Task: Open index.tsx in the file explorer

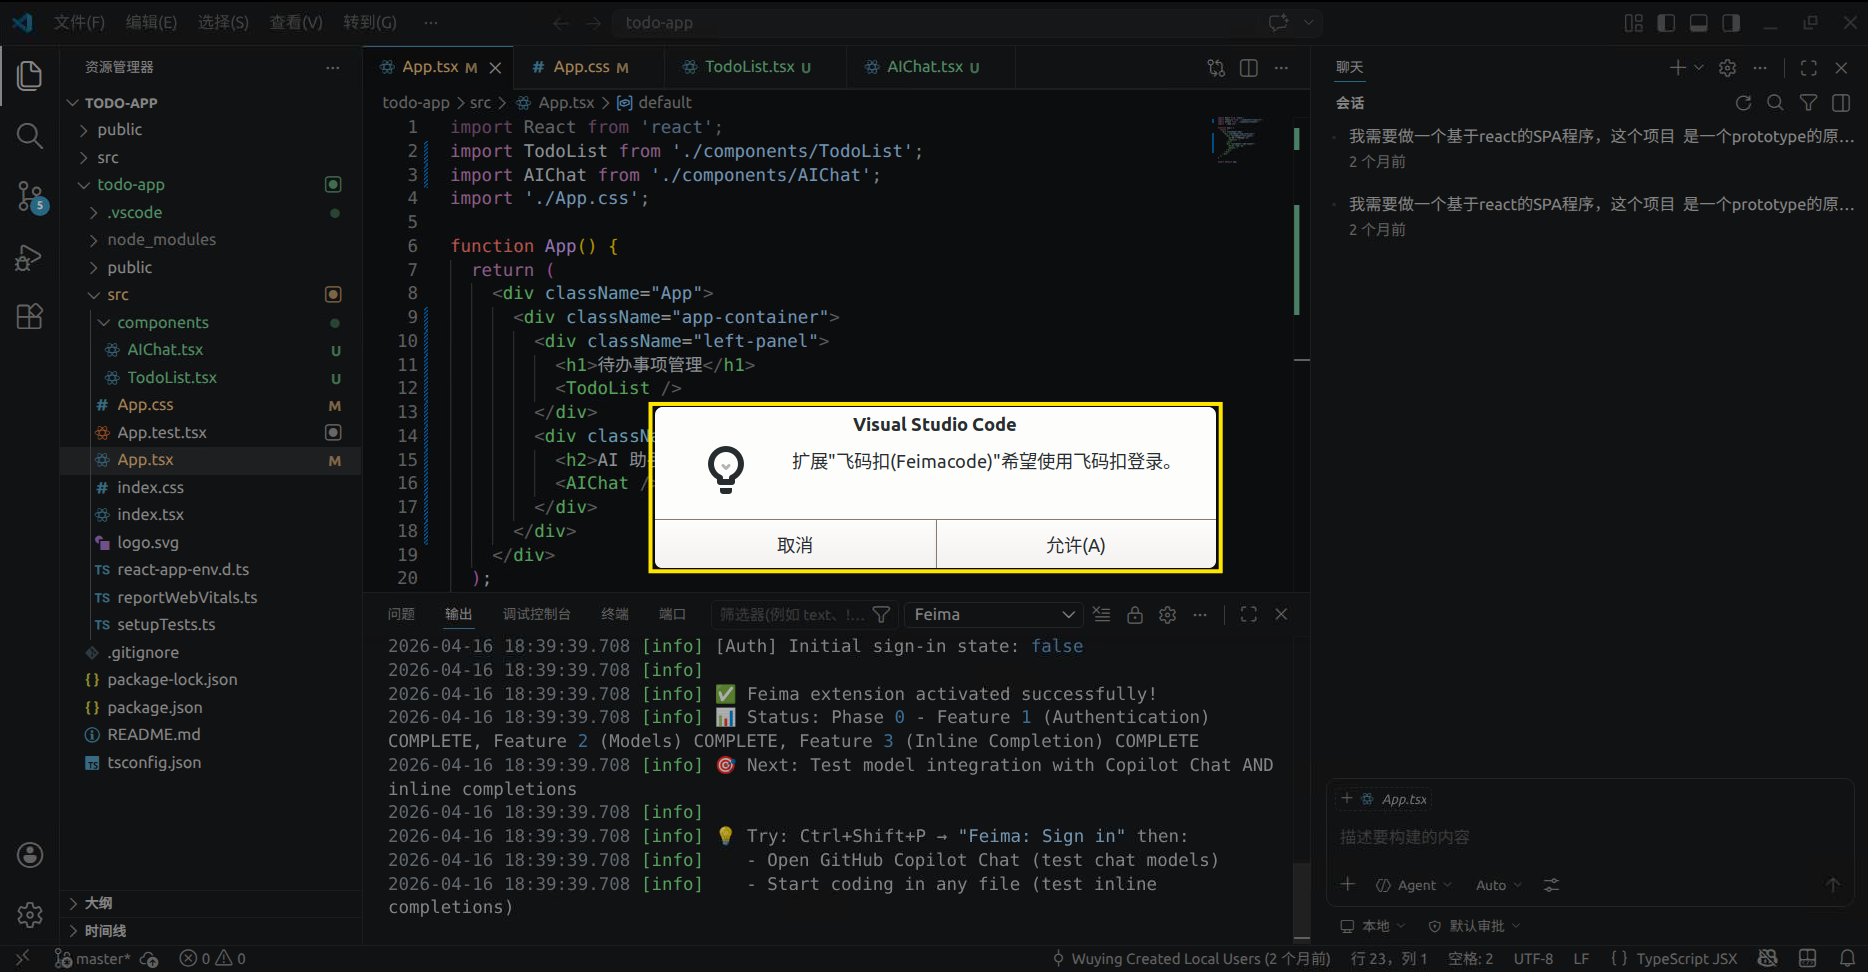Action: (x=150, y=515)
